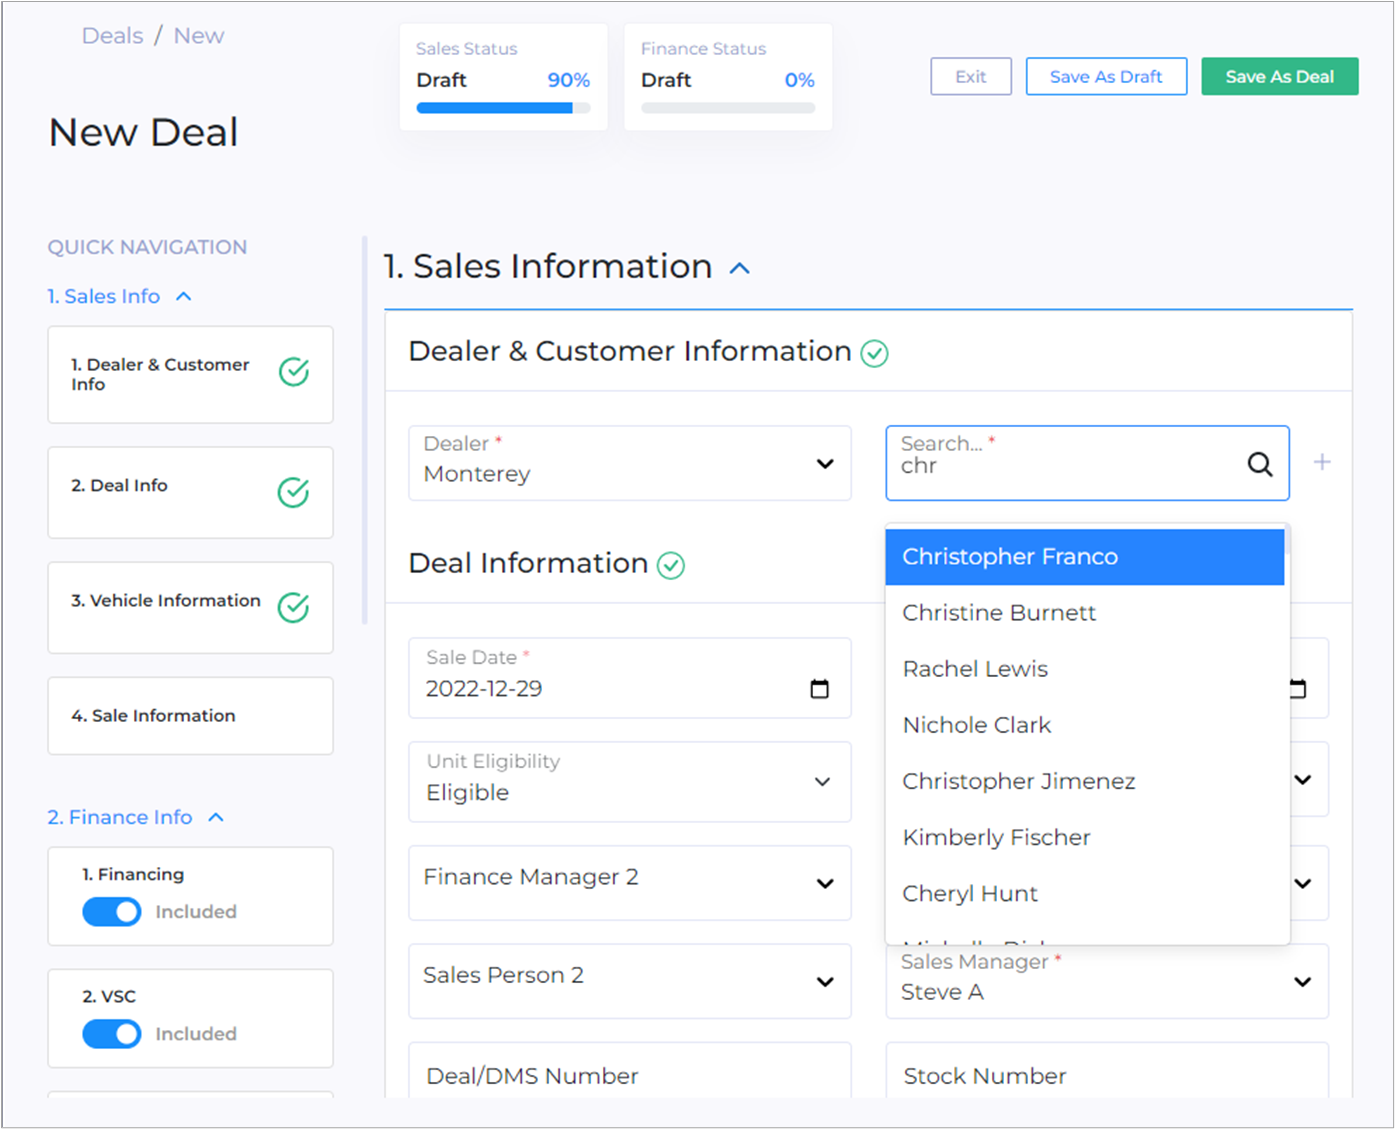Screen dimensions: 1395x1129
Task: Click the plus icon to add customer
Action: (x=1322, y=462)
